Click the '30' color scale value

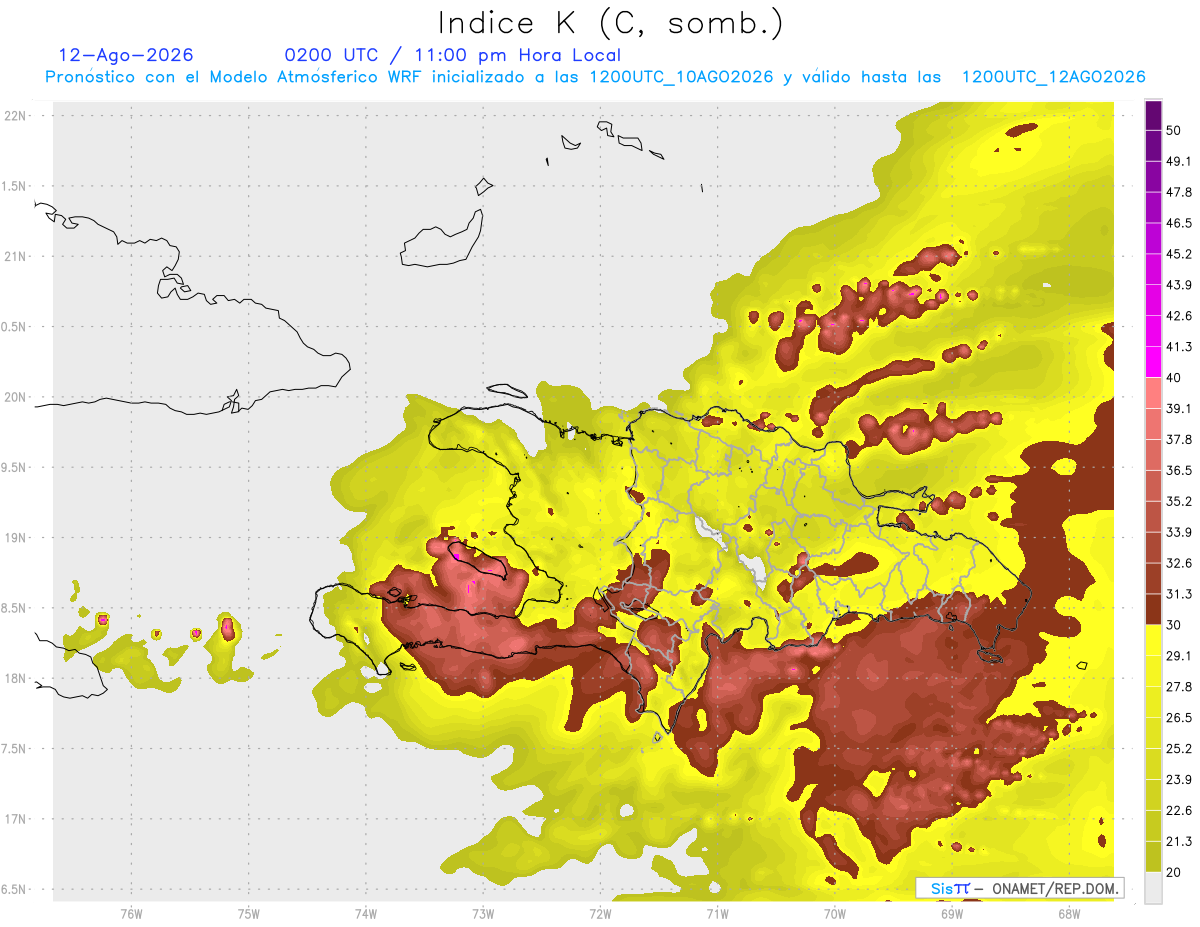[x=1175, y=625]
